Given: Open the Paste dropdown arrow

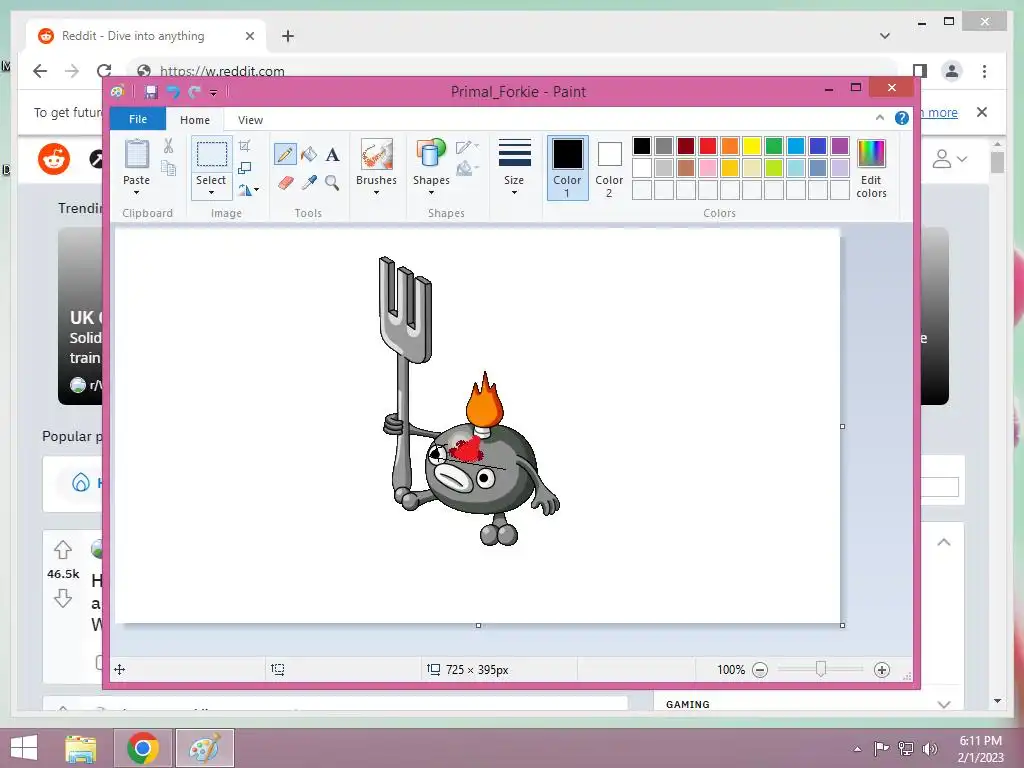Looking at the screenshot, I should click(x=136, y=193).
